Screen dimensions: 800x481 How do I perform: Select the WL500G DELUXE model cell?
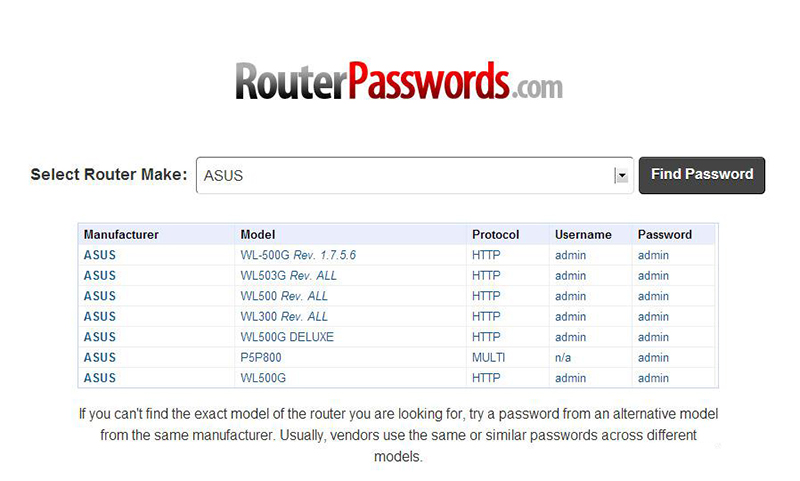click(287, 337)
